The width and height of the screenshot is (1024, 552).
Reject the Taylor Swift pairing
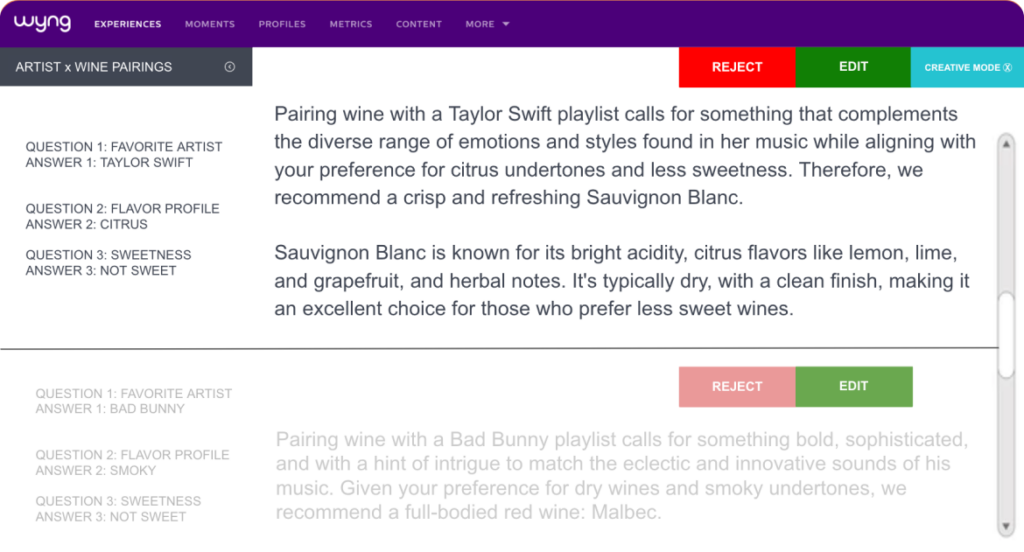(x=737, y=67)
